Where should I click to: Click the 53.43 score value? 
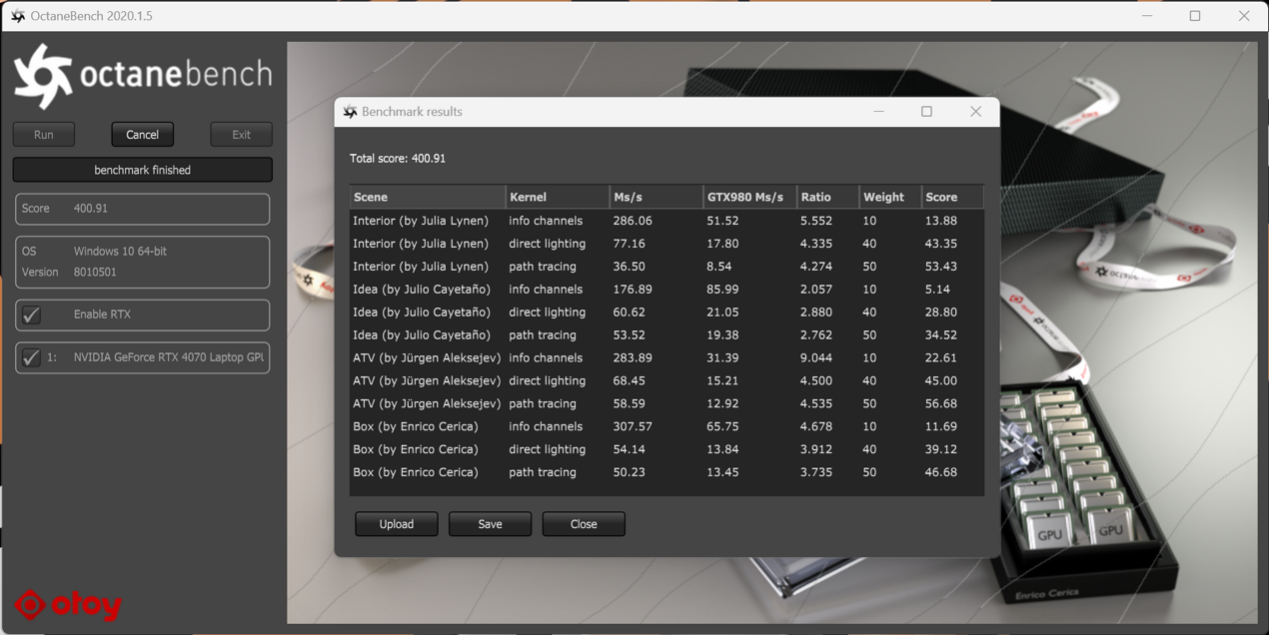point(941,266)
